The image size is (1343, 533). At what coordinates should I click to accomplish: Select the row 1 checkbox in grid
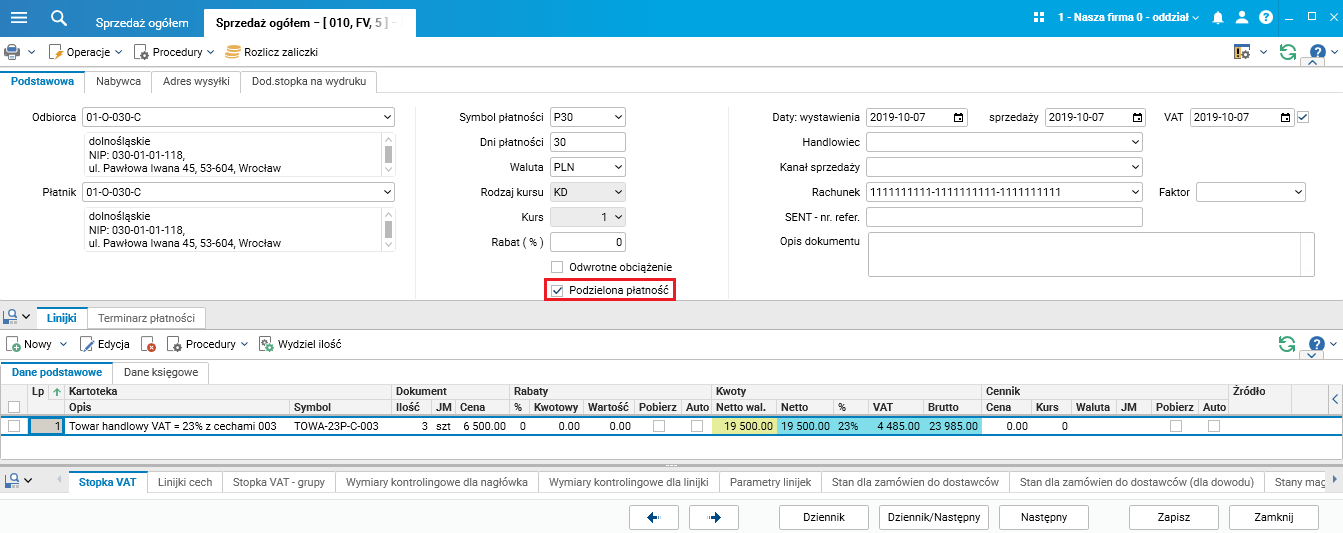click(x=14, y=426)
